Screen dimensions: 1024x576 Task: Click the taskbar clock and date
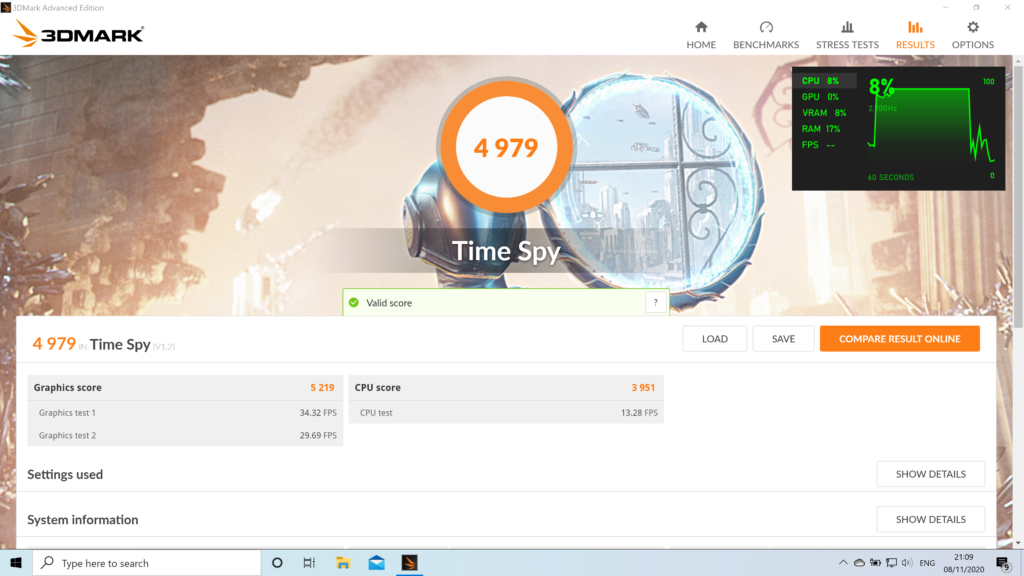point(963,562)
